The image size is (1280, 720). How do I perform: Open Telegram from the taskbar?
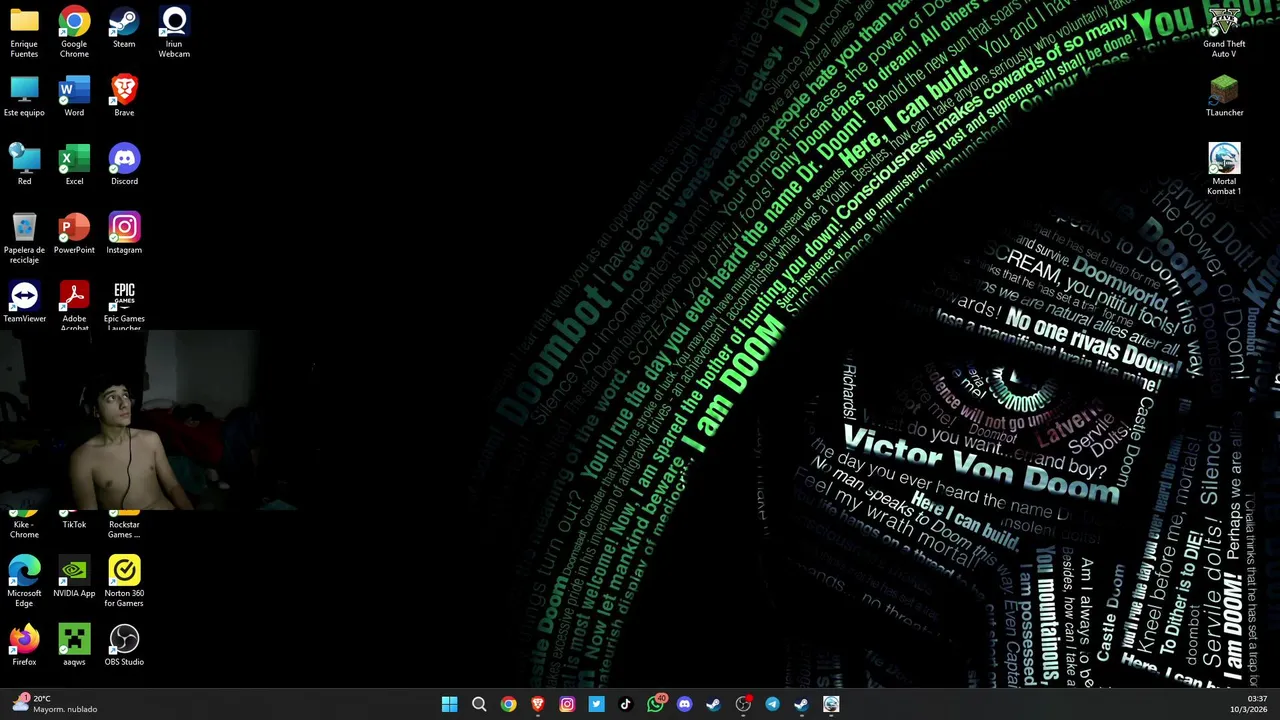tap(772, 704)
